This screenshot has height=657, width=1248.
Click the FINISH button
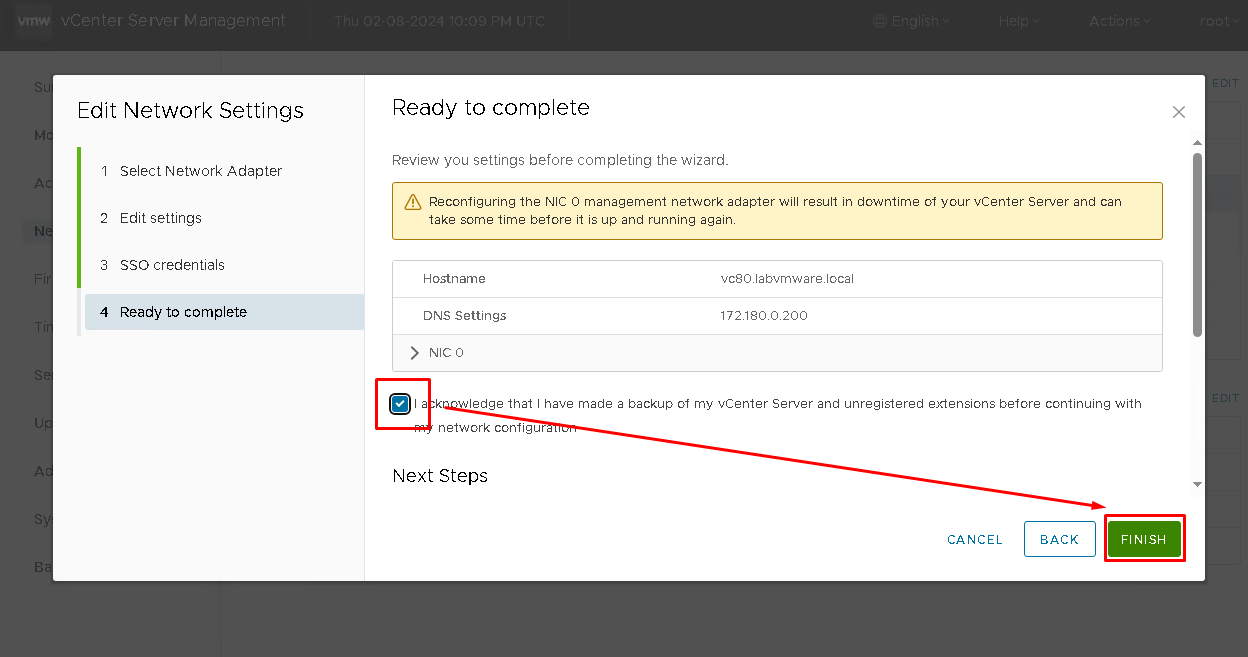[1144, 539]
